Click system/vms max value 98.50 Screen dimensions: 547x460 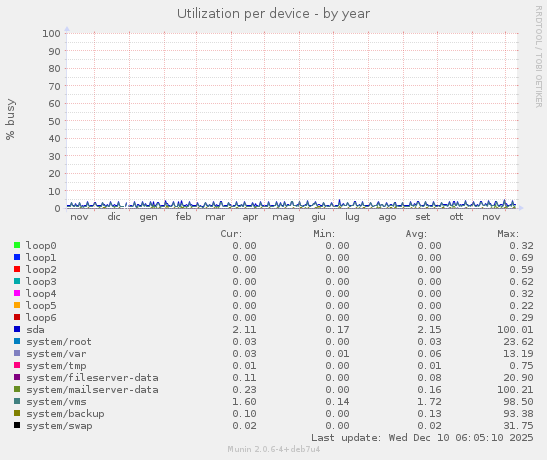point(518,402)
